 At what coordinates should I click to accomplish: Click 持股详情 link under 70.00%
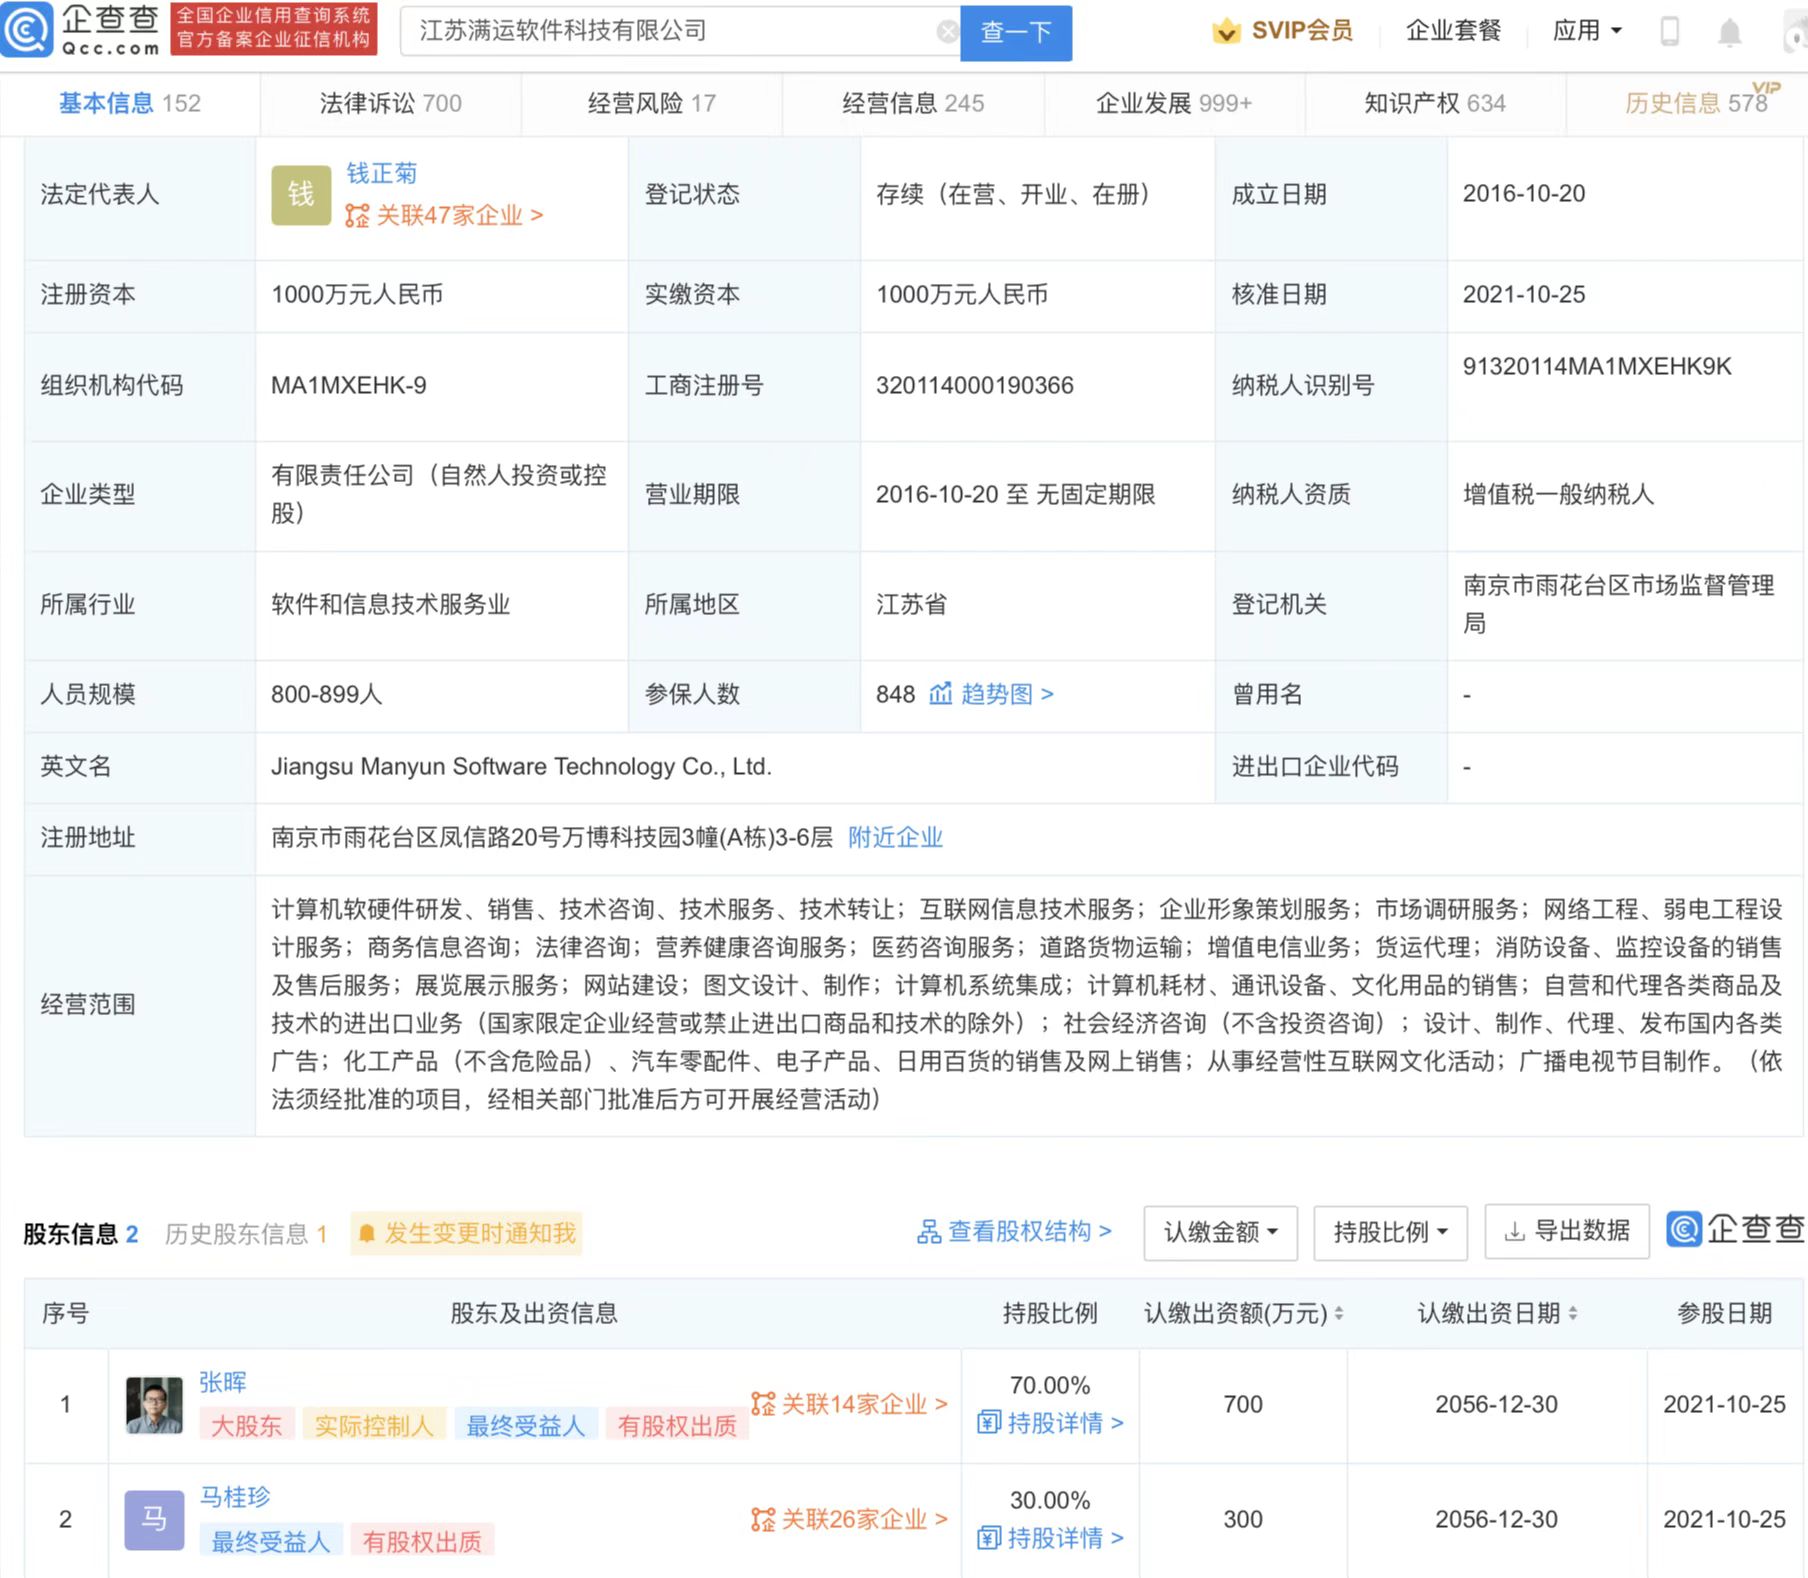(1050, 1422)
